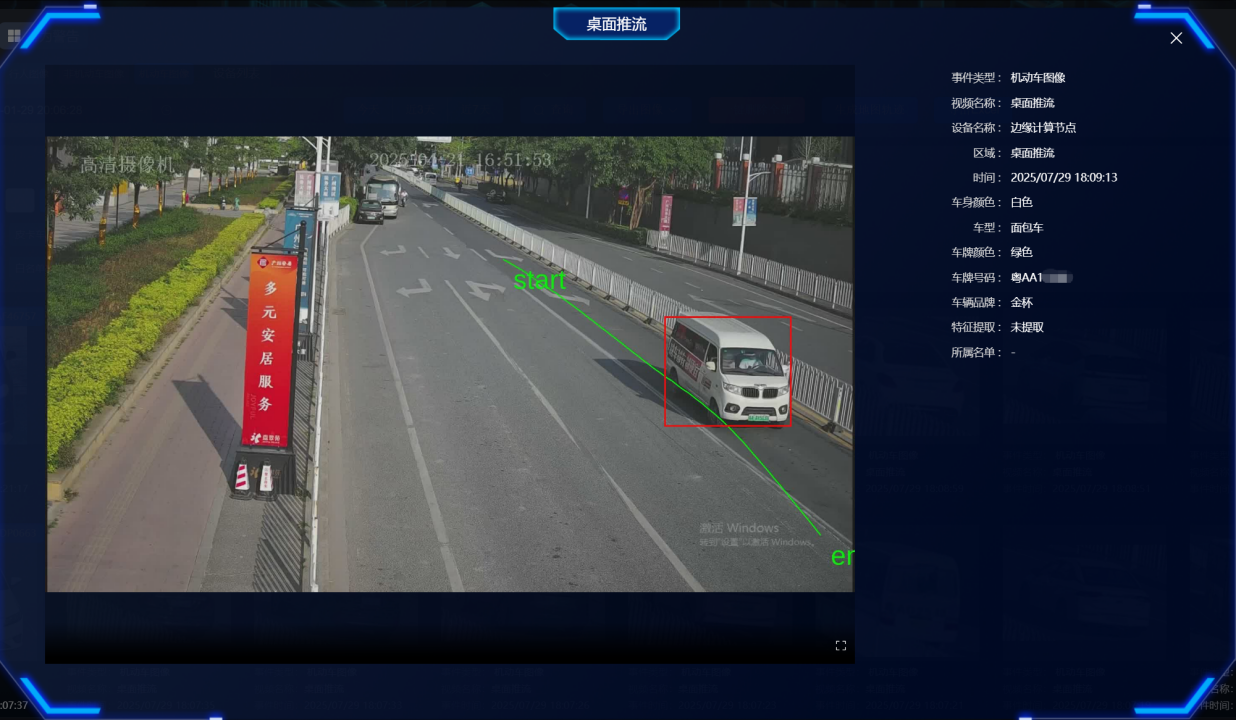The width and height of the screenshot is (1236, 720).
Task: Select the red vehicle detection box
Action: tap(727, 371)
